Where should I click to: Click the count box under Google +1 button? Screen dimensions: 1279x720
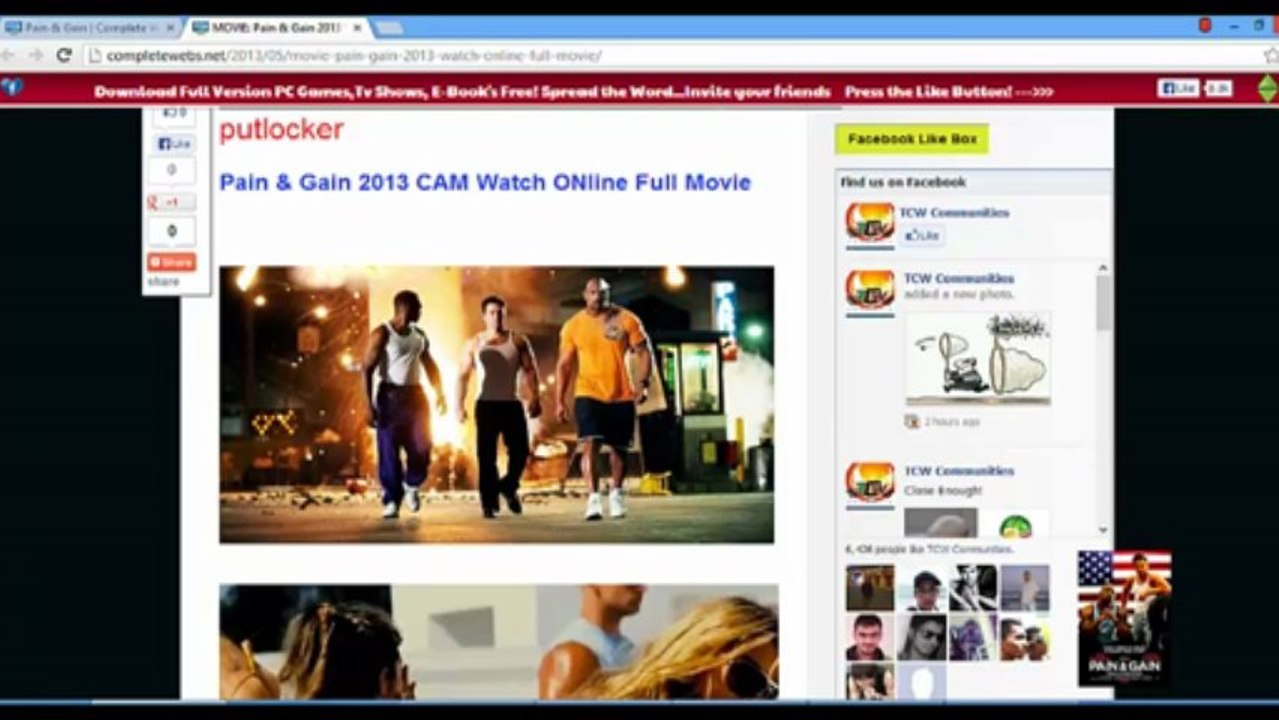171,231
